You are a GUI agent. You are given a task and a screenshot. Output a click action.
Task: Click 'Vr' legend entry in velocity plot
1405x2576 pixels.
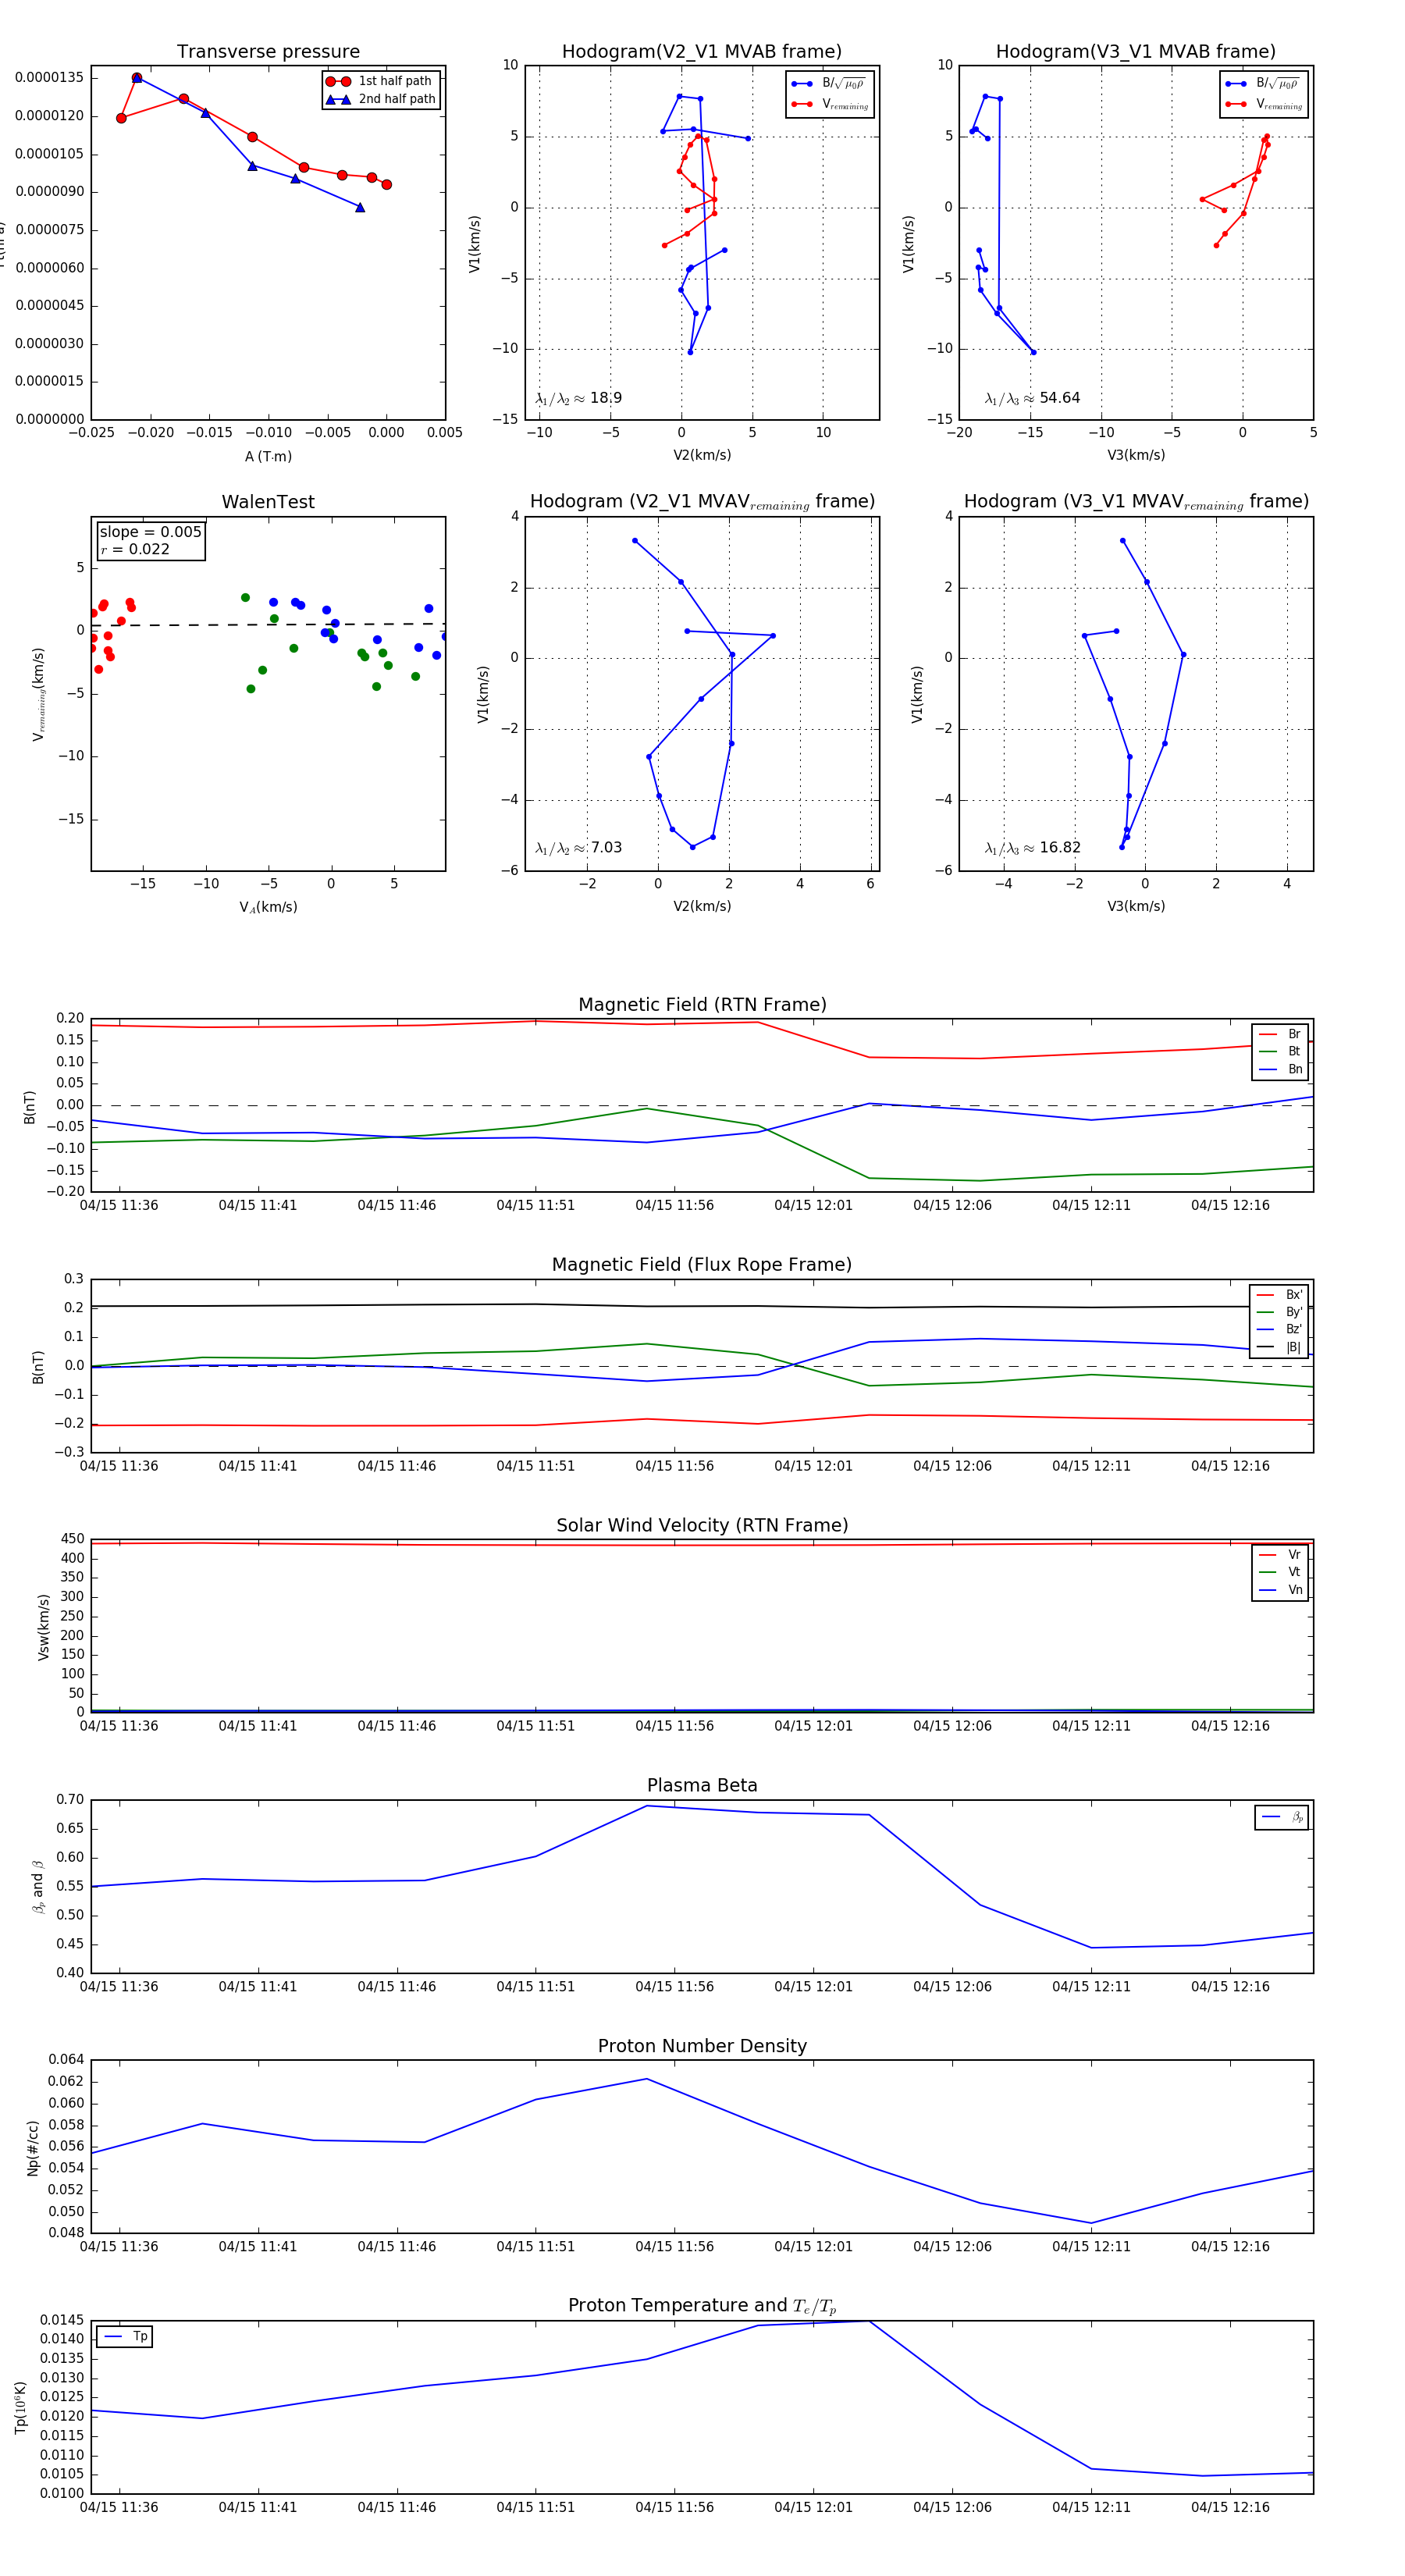[1280, 1555]
